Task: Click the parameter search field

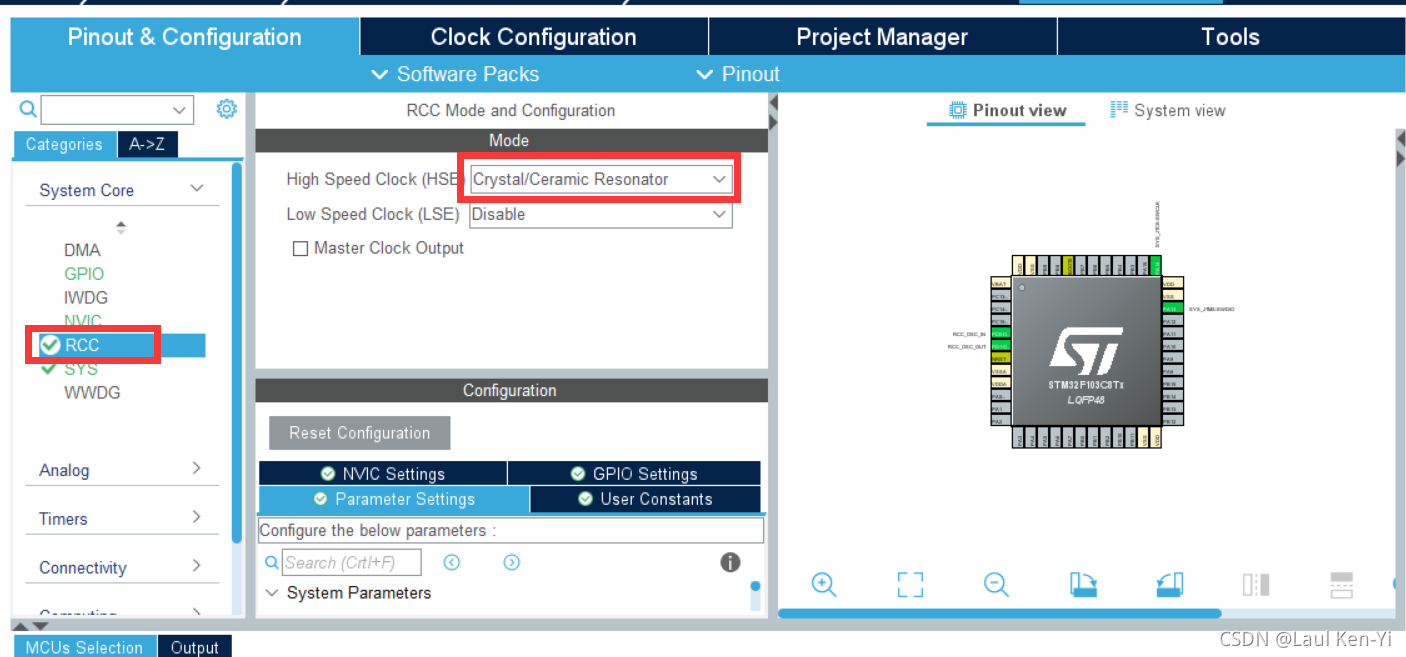Action: click(352, 563)
